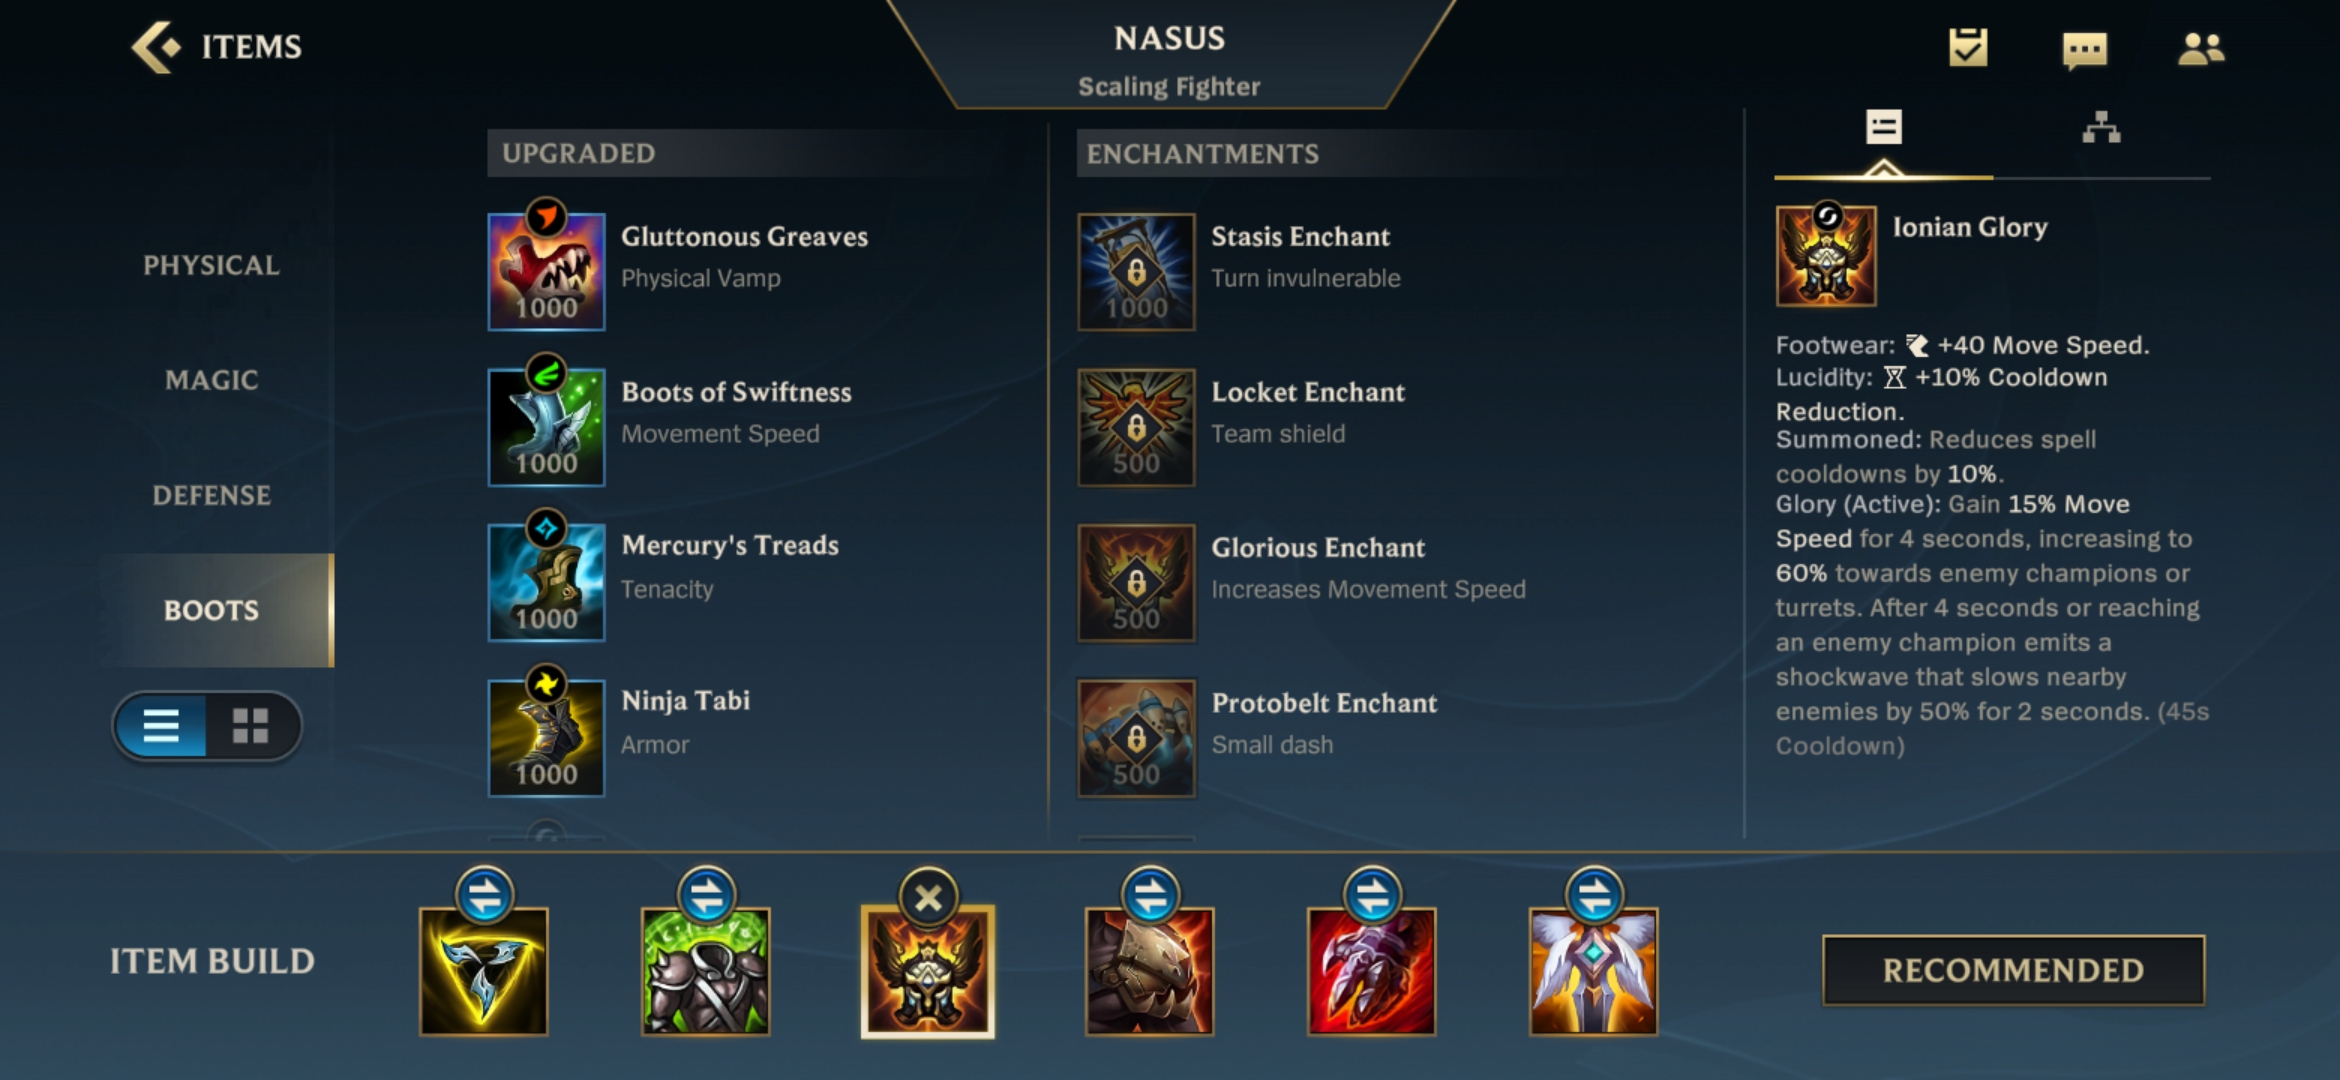Pick the Protobelt Enchant icon
Image resolution: width=2340 pixels, height=1080 pixels.
[x=1136, y=738]
